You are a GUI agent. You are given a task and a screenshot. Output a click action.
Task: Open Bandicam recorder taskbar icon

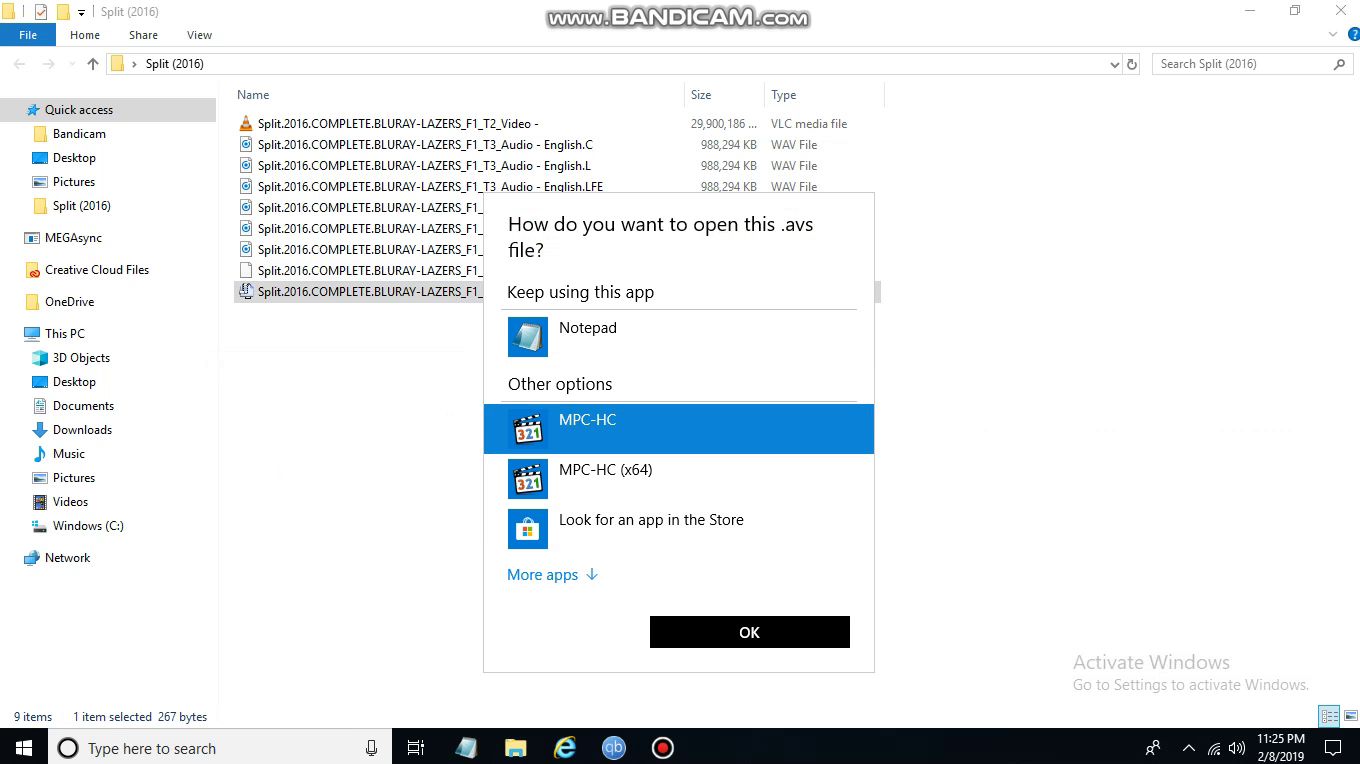point(662,748)
